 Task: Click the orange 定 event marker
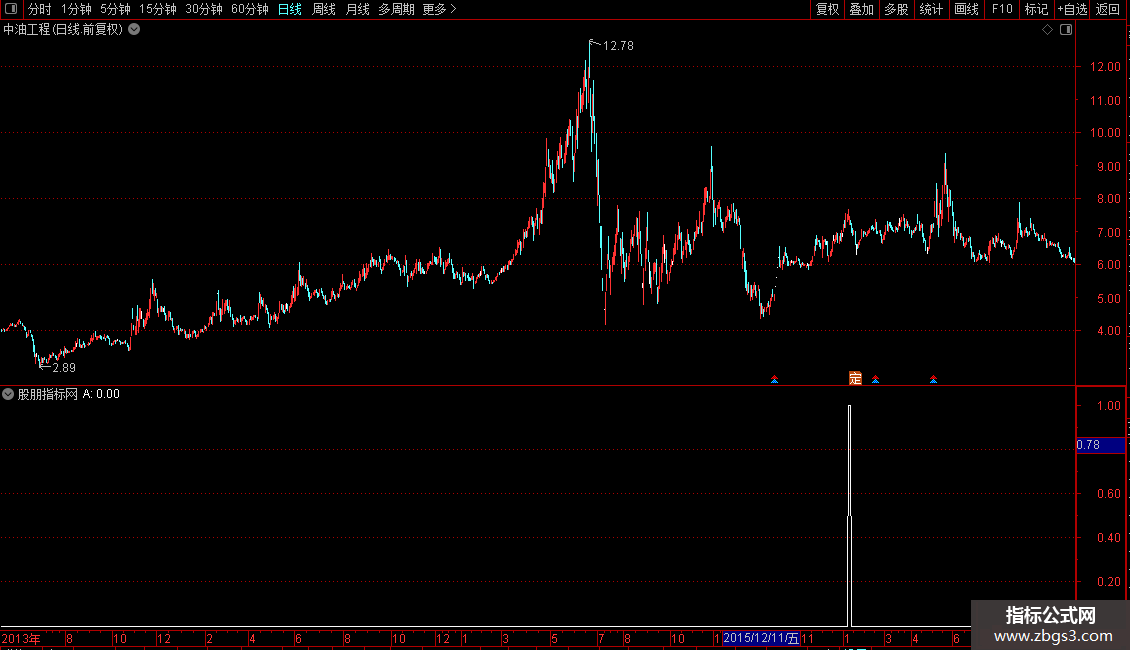pos(855,378)
